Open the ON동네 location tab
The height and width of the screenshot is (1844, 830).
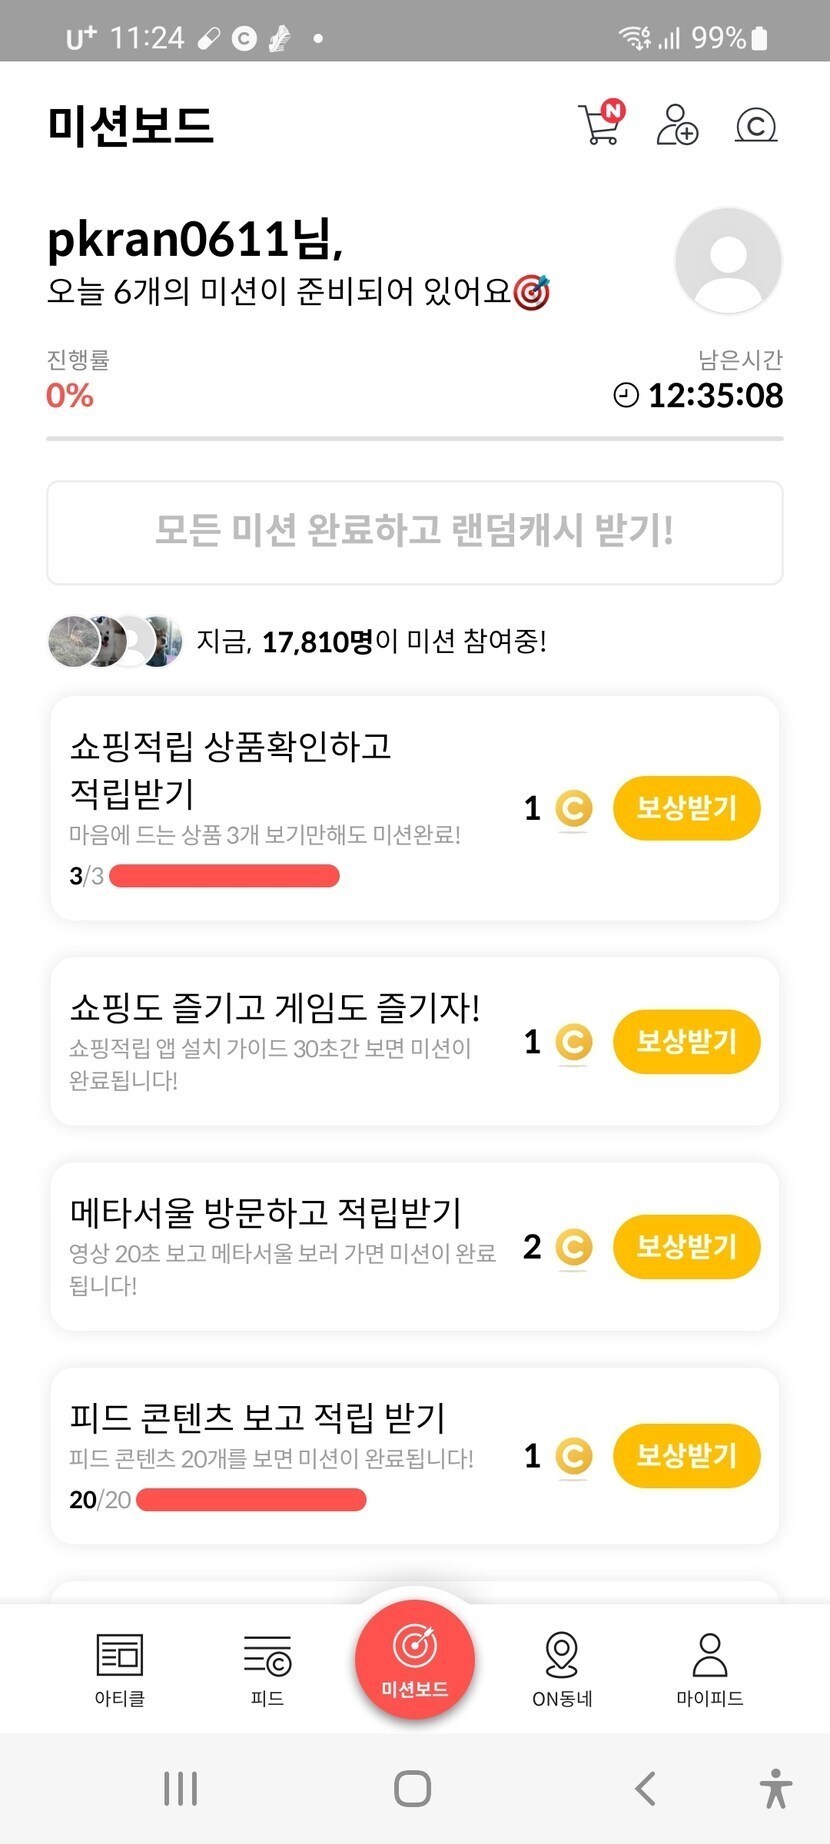[562, 1669]
